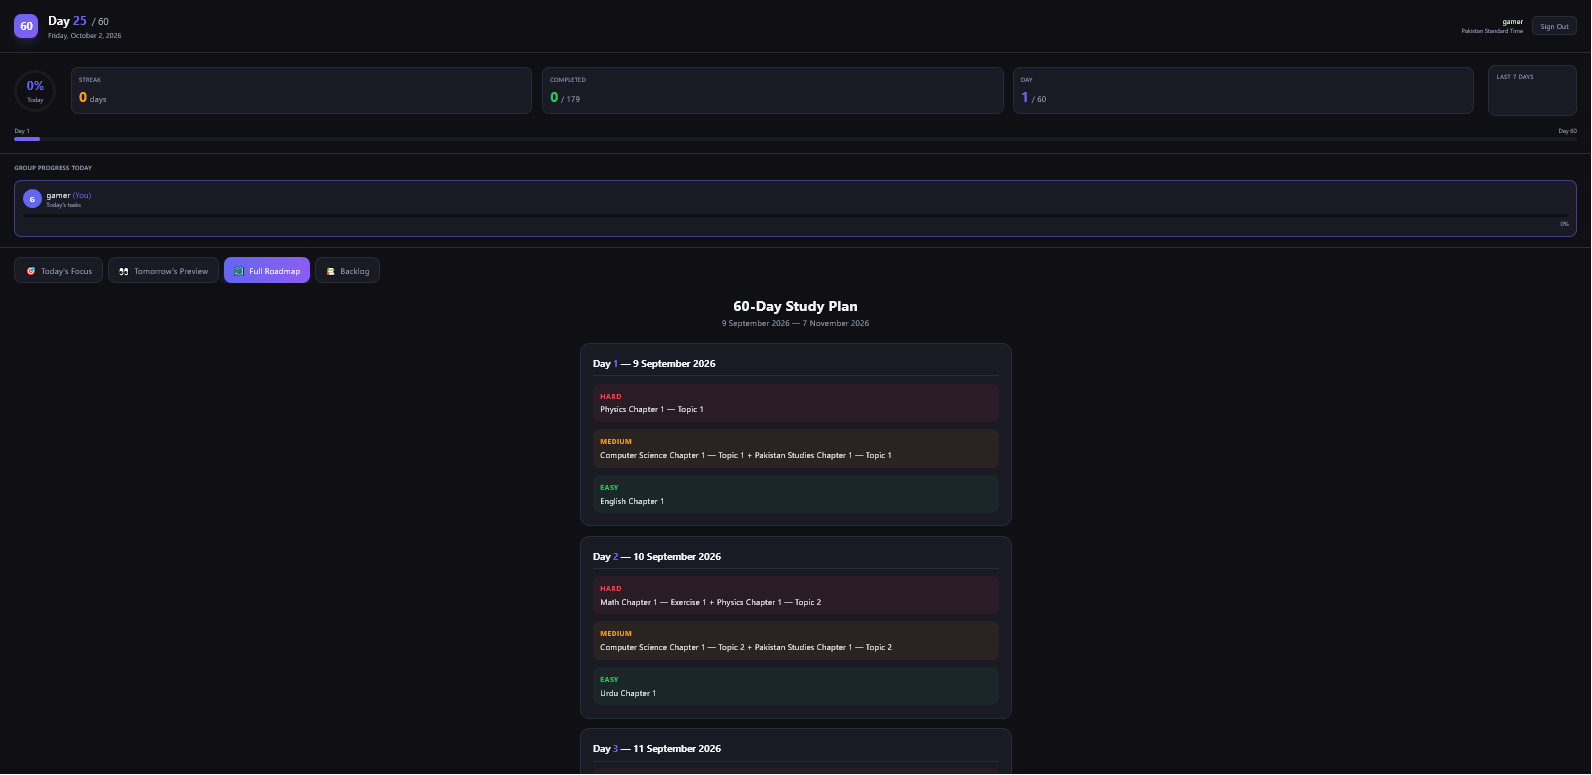Select the Physics Chapter 1 Topic 1 hard task

click(796, 403)
